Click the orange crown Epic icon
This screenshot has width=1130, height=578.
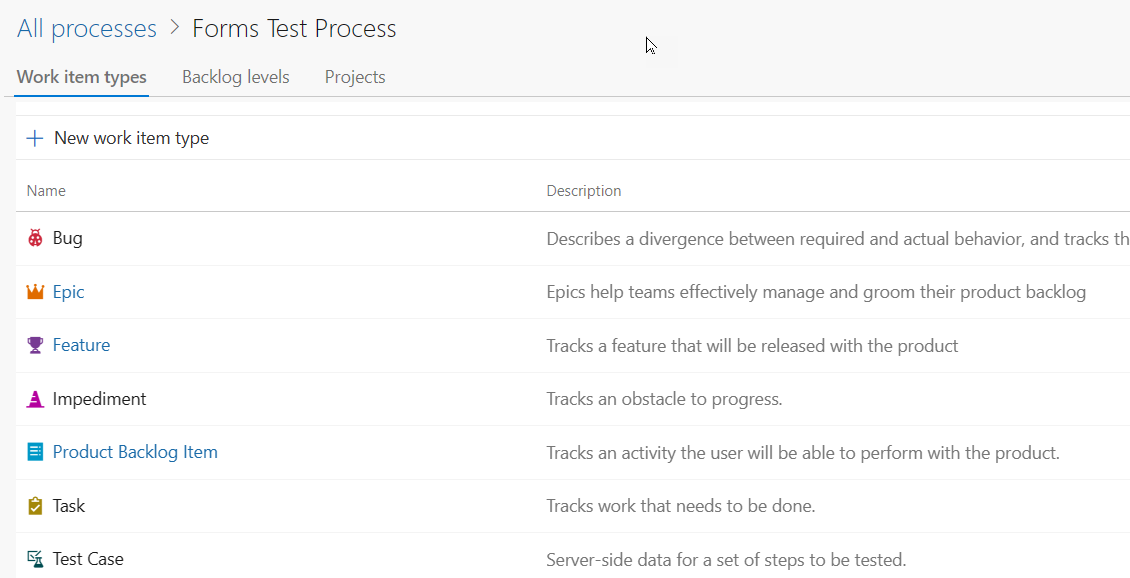pyautogui.click(x=35, y=292)
